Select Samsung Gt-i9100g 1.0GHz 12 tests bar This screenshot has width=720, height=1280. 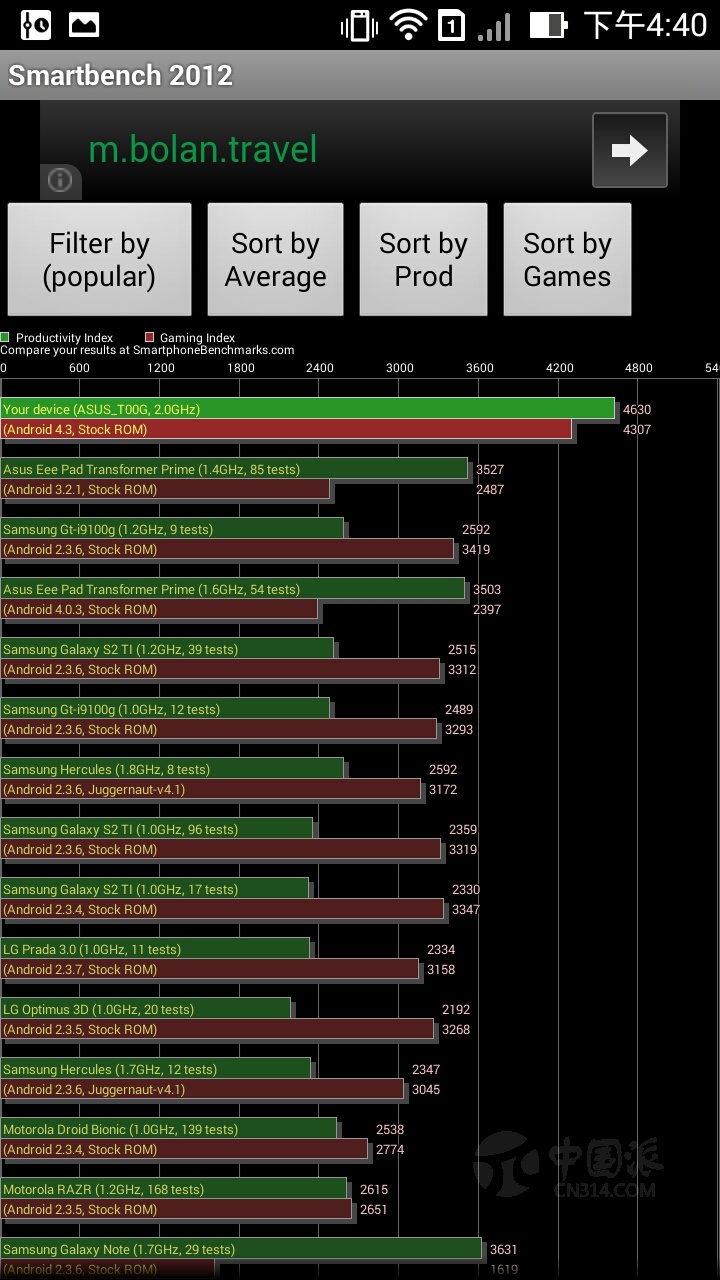pyautogui.click(x=165, y=709)
